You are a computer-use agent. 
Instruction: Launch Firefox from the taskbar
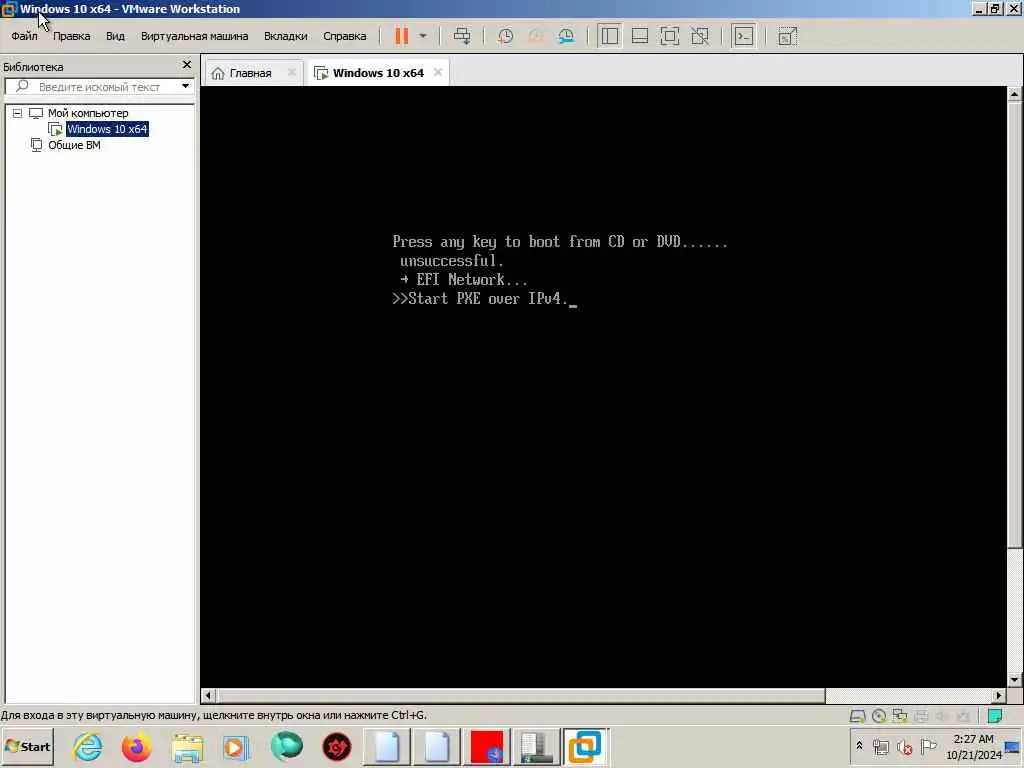click(x=136, y=747)
